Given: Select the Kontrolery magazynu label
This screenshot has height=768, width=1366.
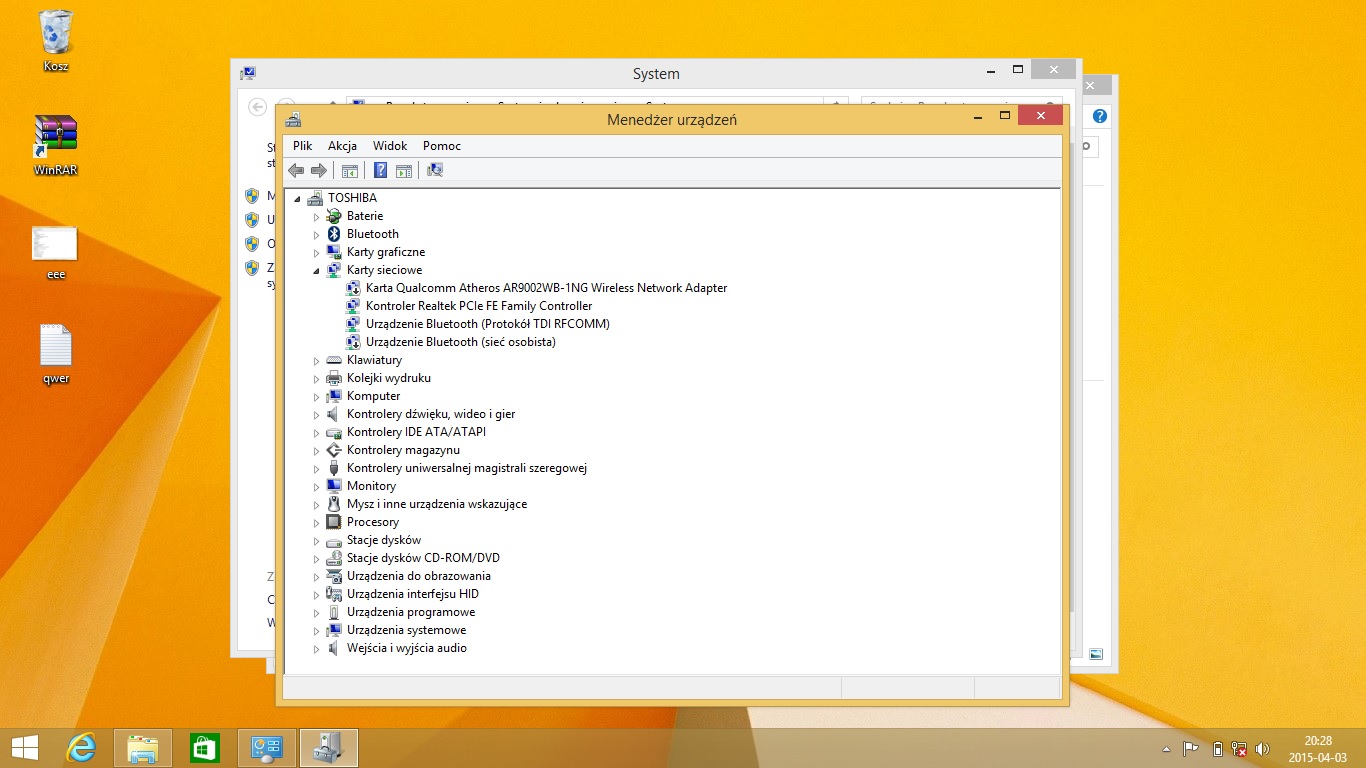Looking at the screenshot, I should tap(403, 450).
